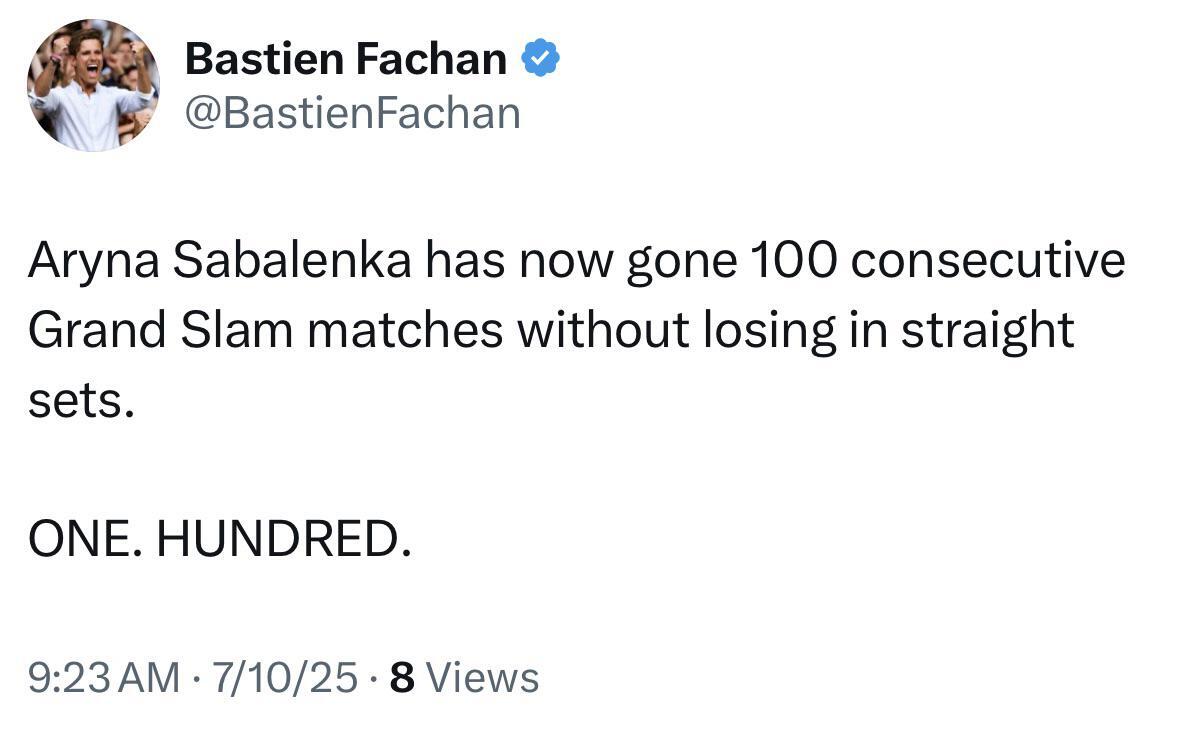Click the word matches in tweet
This screenshot has width=1179, height=735.
(405, 331)
